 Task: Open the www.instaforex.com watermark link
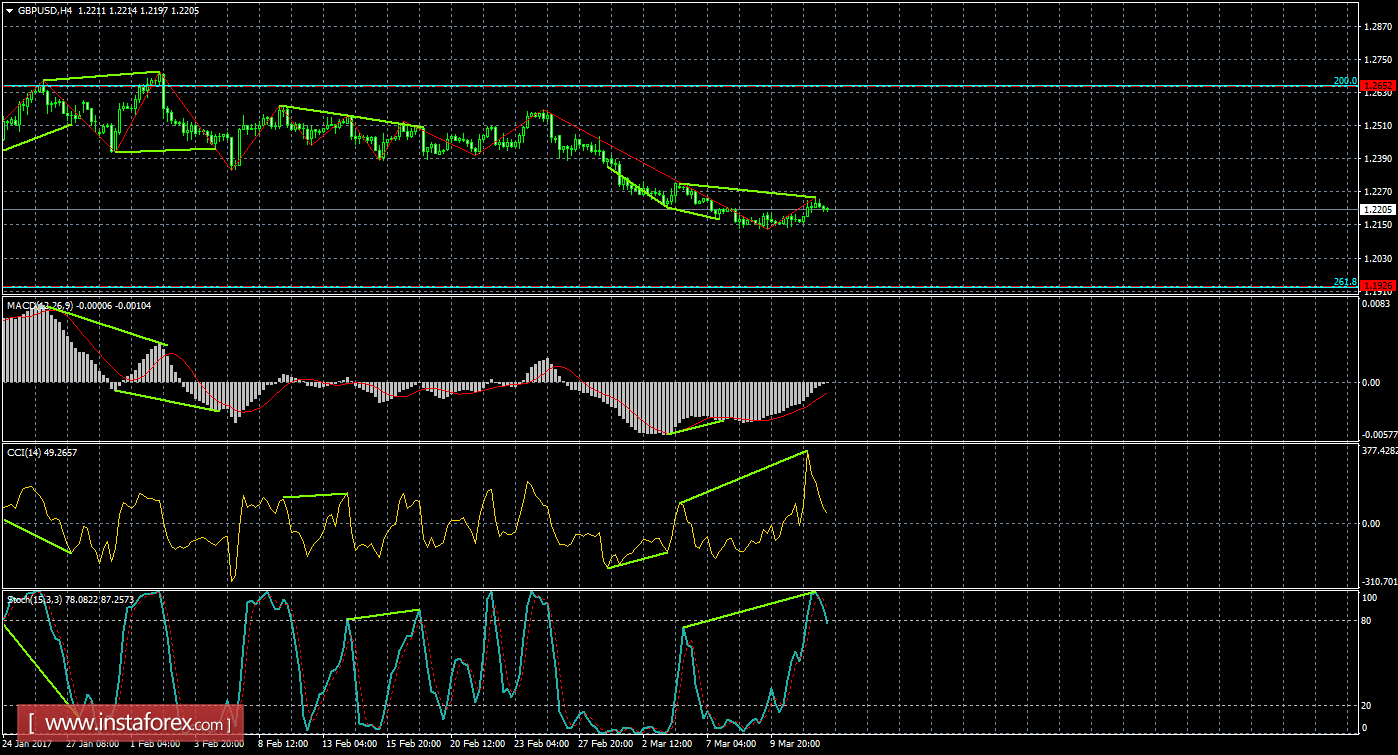(x=136, y=722)
